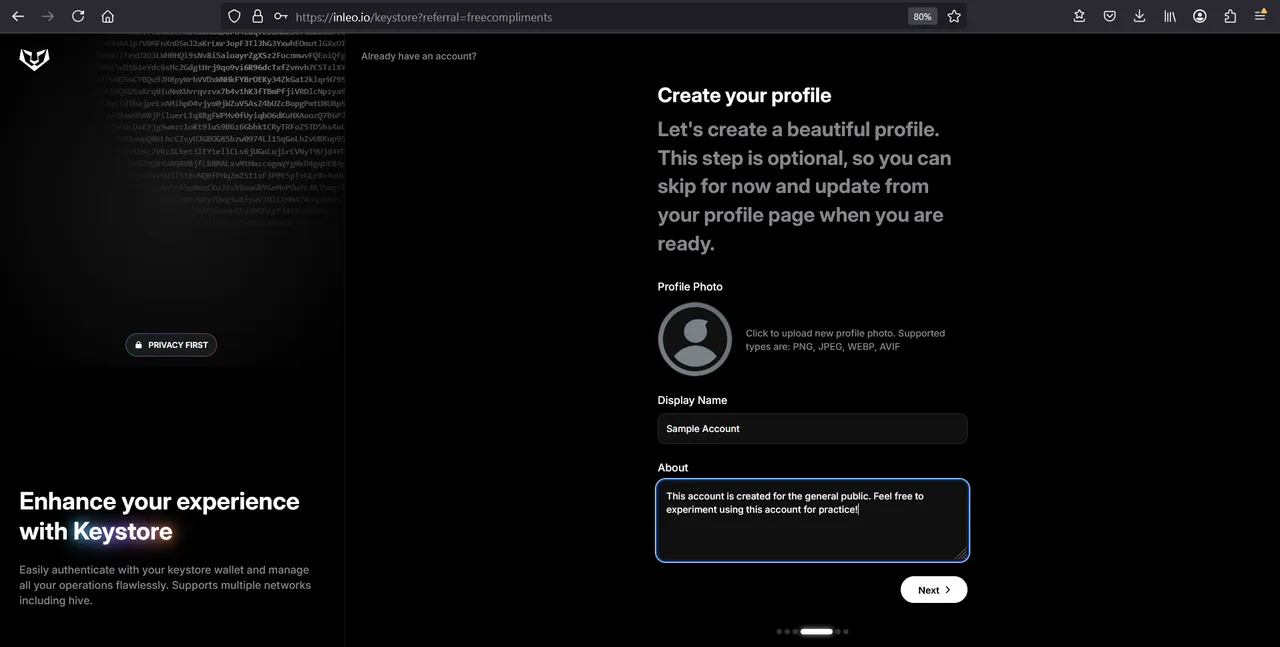Reload the current page
Viewport: 1280px width, 647px height.
click(x=78, y=16)
